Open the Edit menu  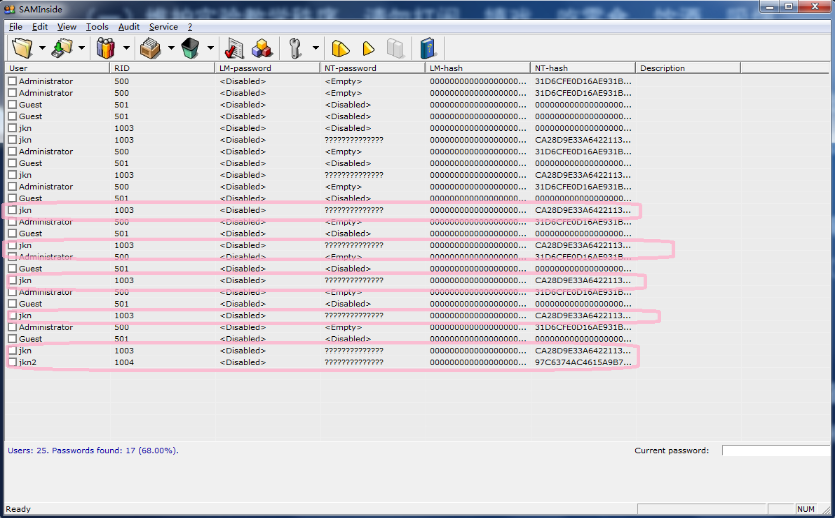[x=40, y=27]
